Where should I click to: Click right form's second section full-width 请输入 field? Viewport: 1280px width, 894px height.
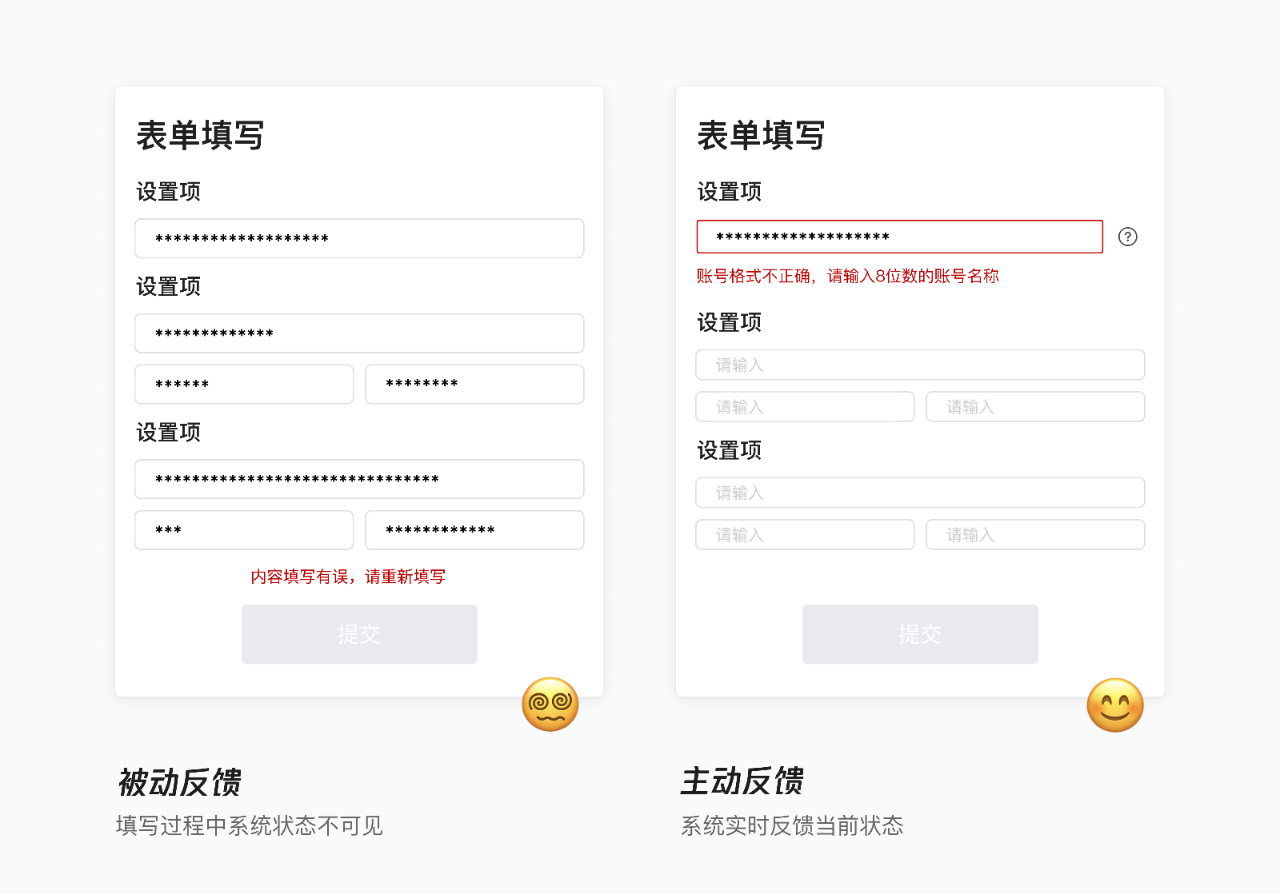point(920,365)
